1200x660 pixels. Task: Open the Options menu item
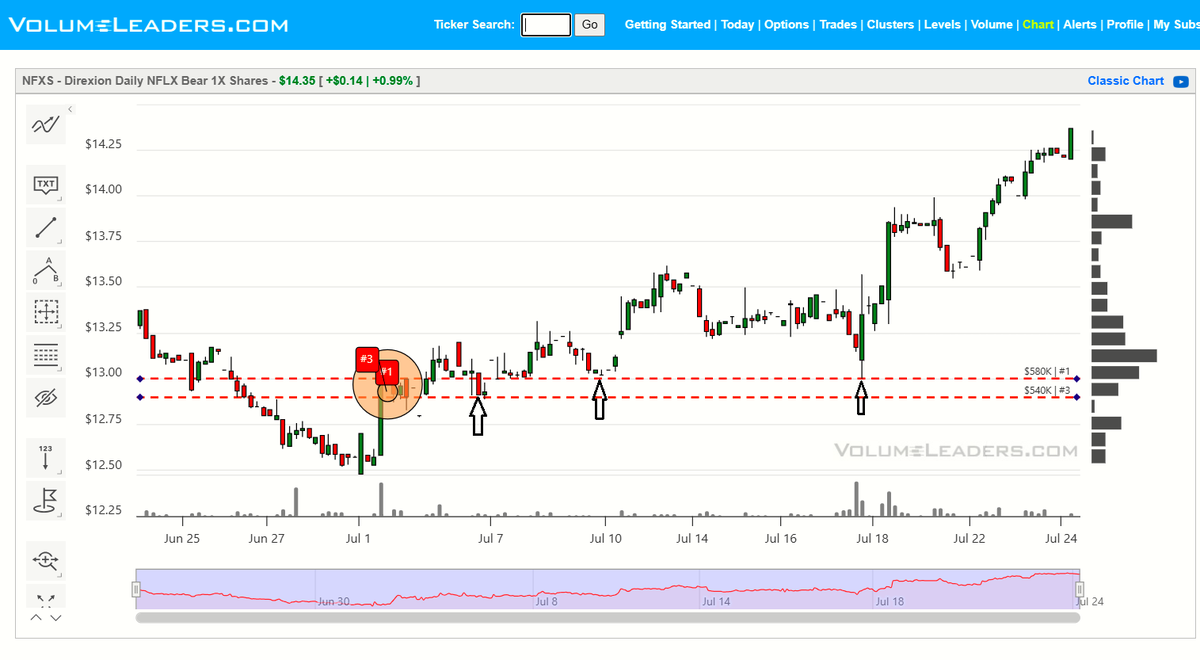click(x=787, y=24)
